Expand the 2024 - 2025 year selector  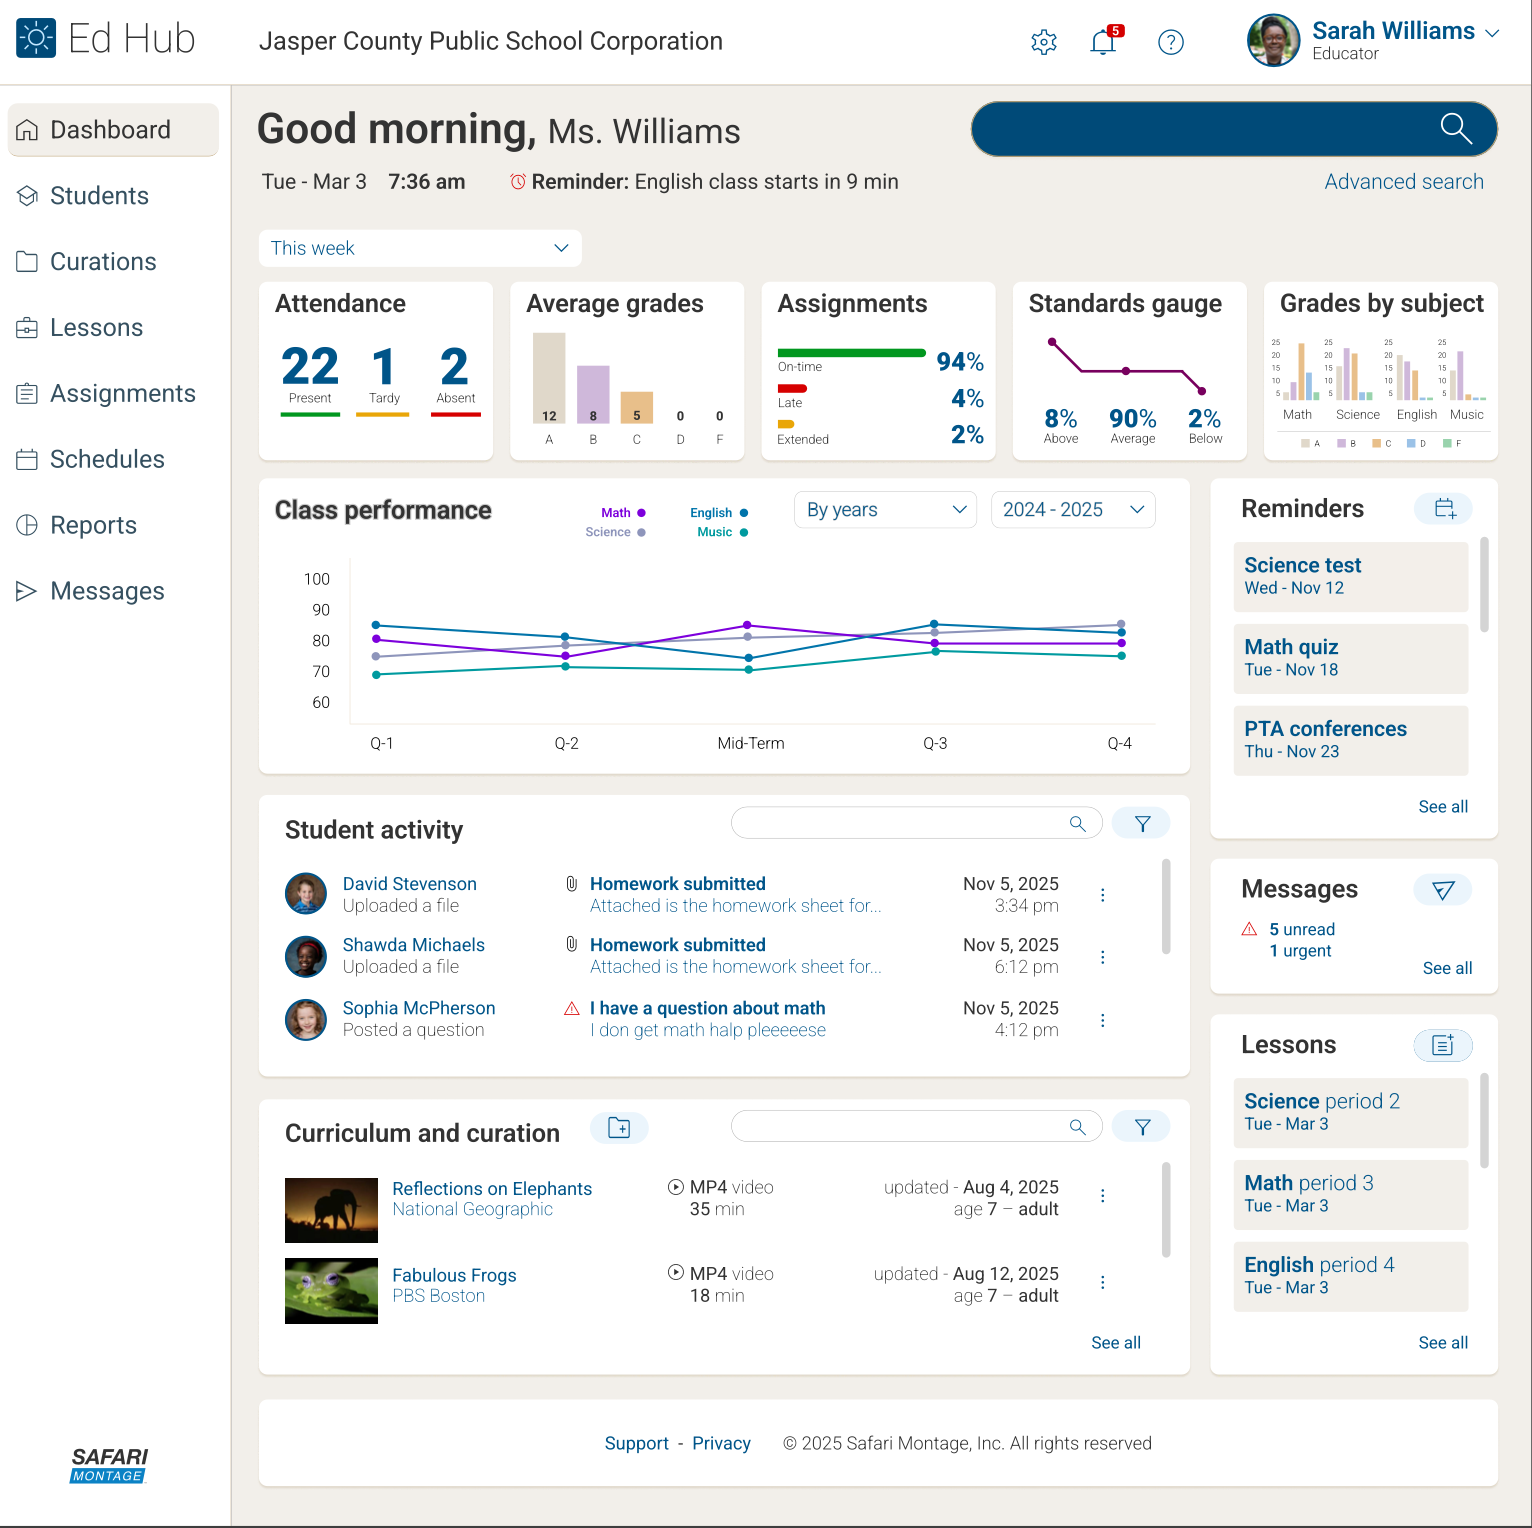point(1072,510)
